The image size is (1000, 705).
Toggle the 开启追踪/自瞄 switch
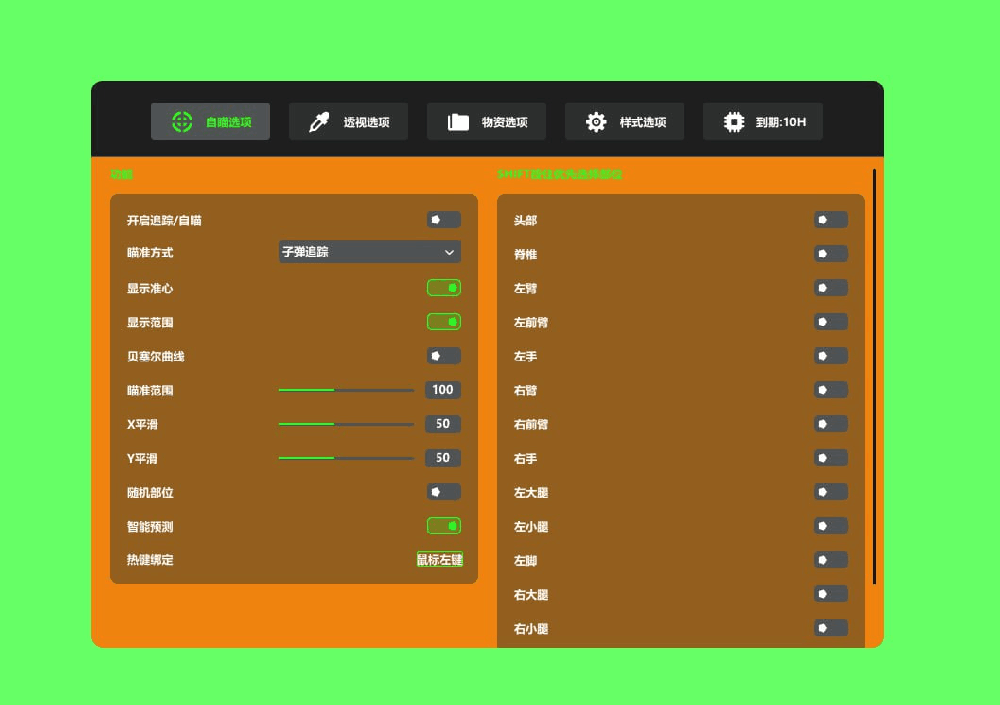coord(444,220)
